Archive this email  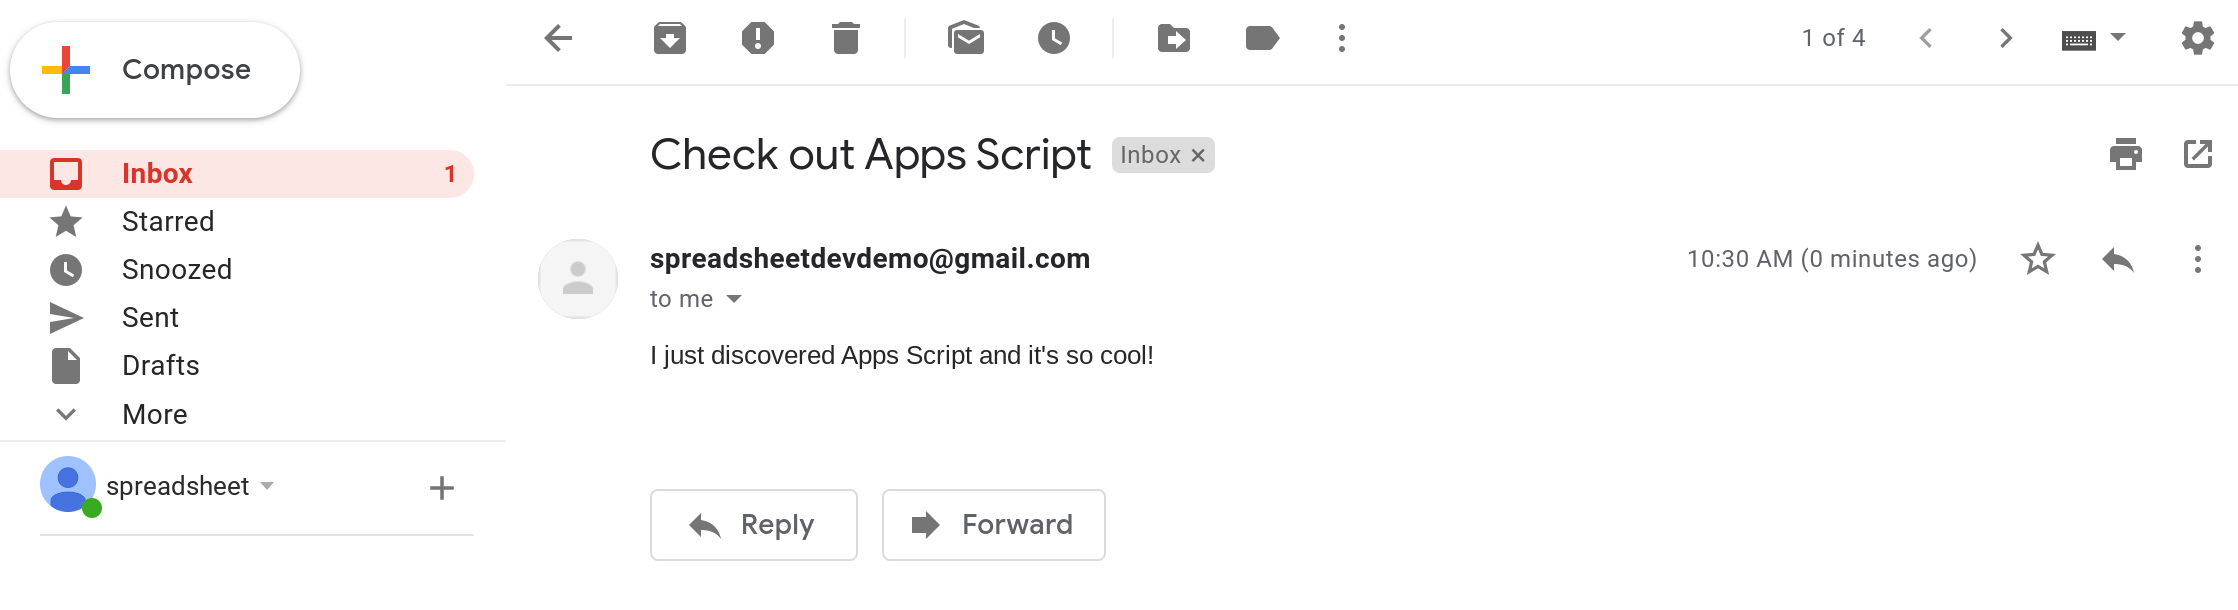click(670, 39)
